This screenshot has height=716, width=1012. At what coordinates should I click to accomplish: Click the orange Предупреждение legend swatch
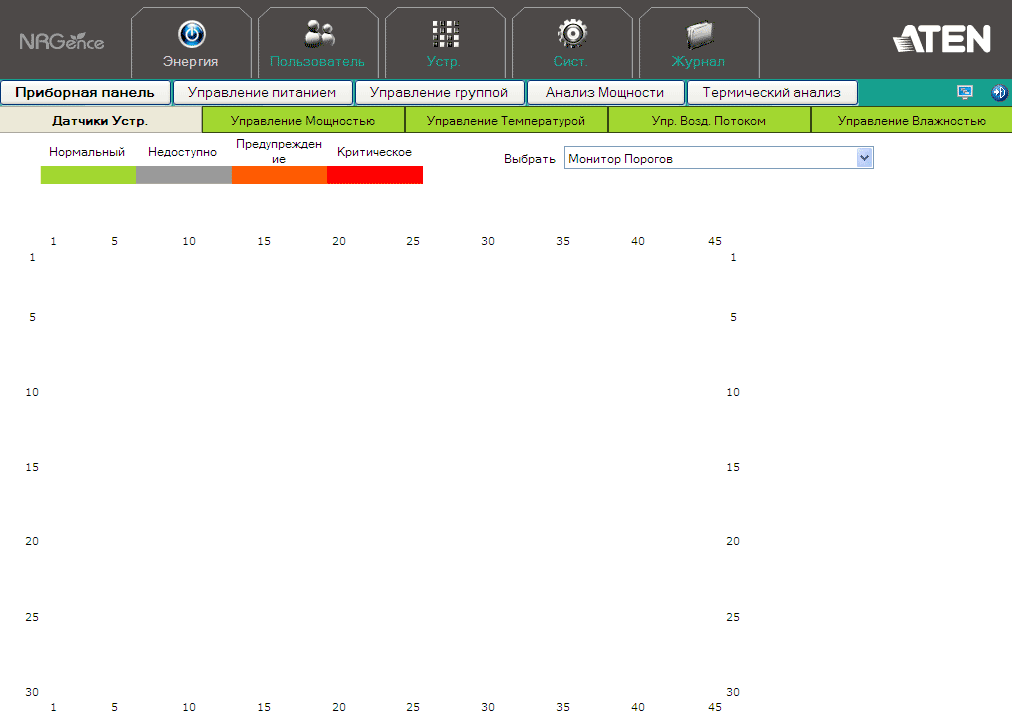[x=279, y=175]
